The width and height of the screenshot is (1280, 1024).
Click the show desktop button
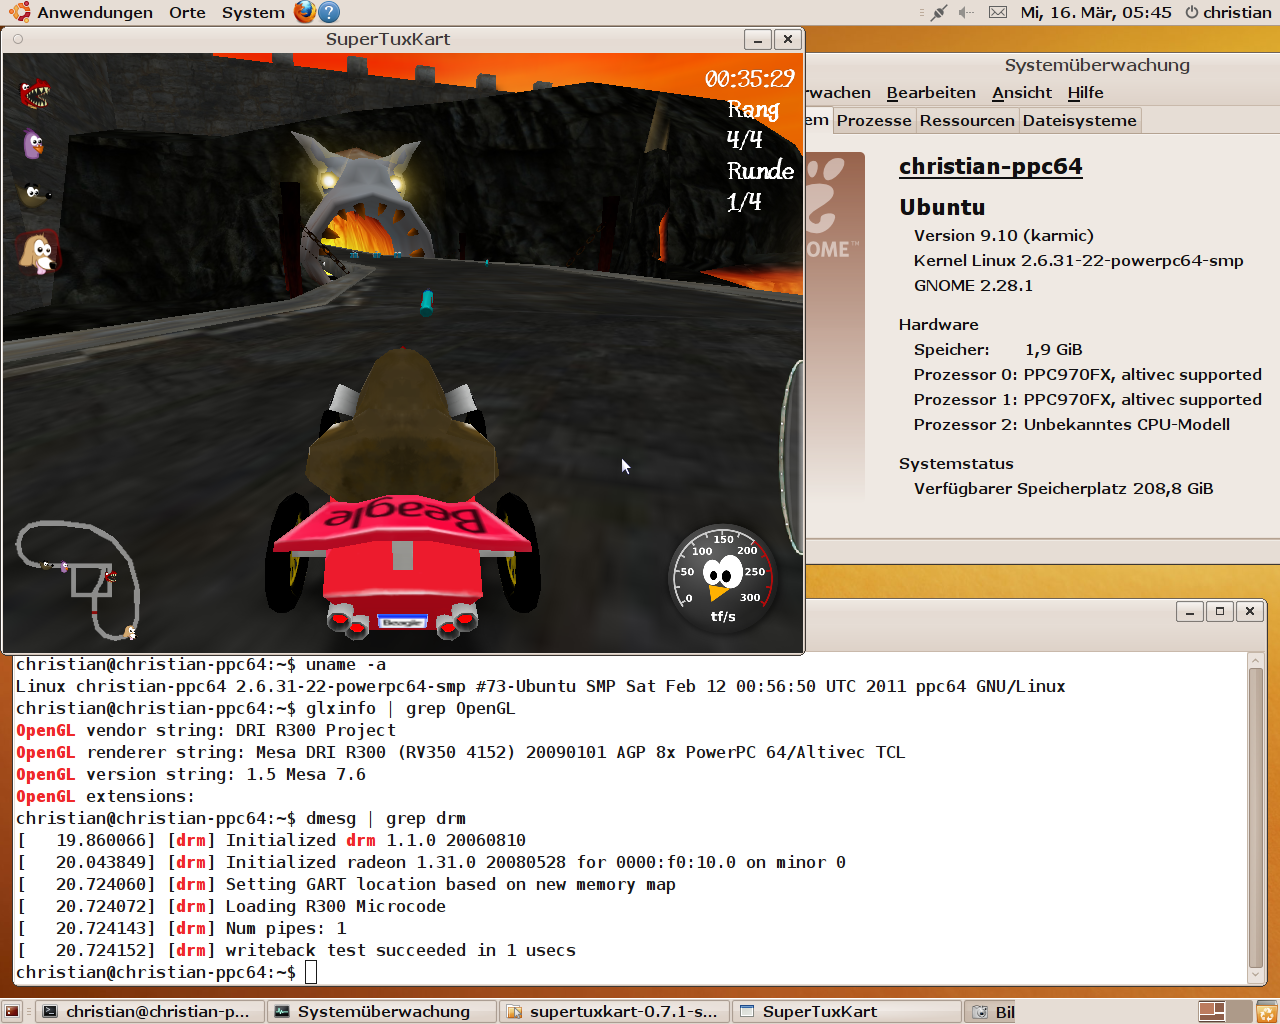point(12,1012)
